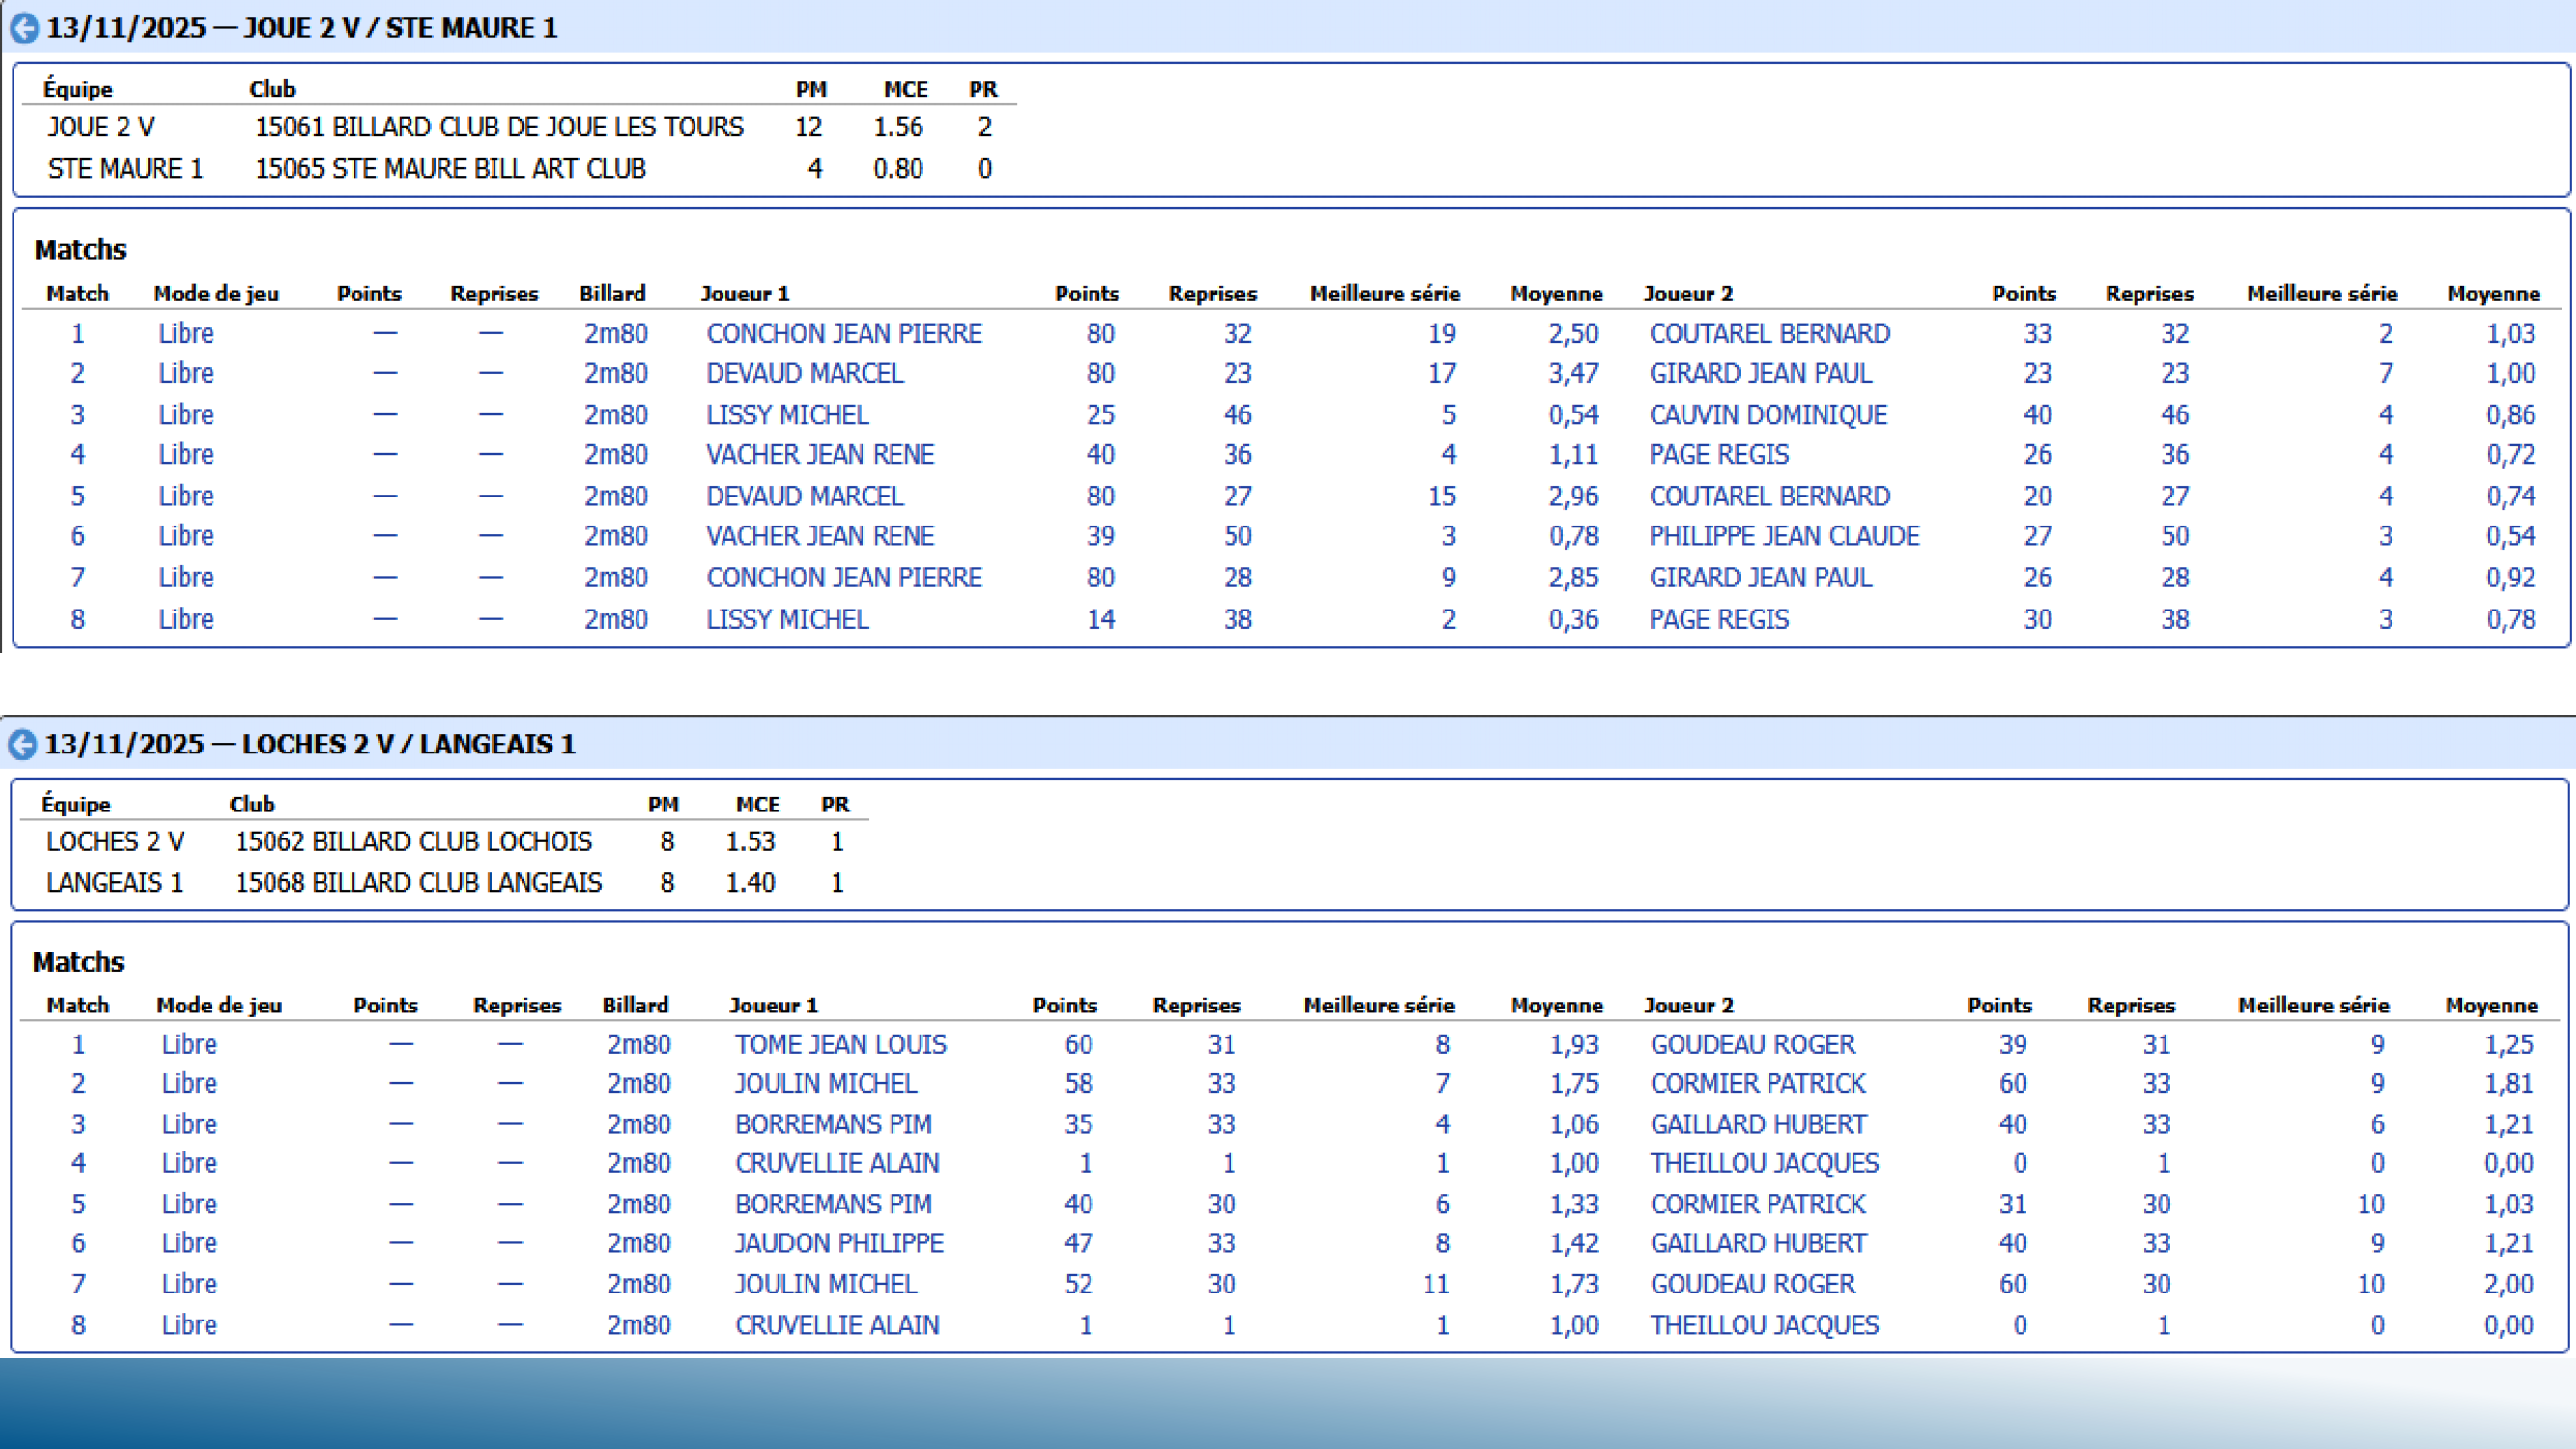Click THEILLOU JACQUES in Loches match 4
The width and height of the screenshot is (2576, 1449).
(x=1764, y=1163)
